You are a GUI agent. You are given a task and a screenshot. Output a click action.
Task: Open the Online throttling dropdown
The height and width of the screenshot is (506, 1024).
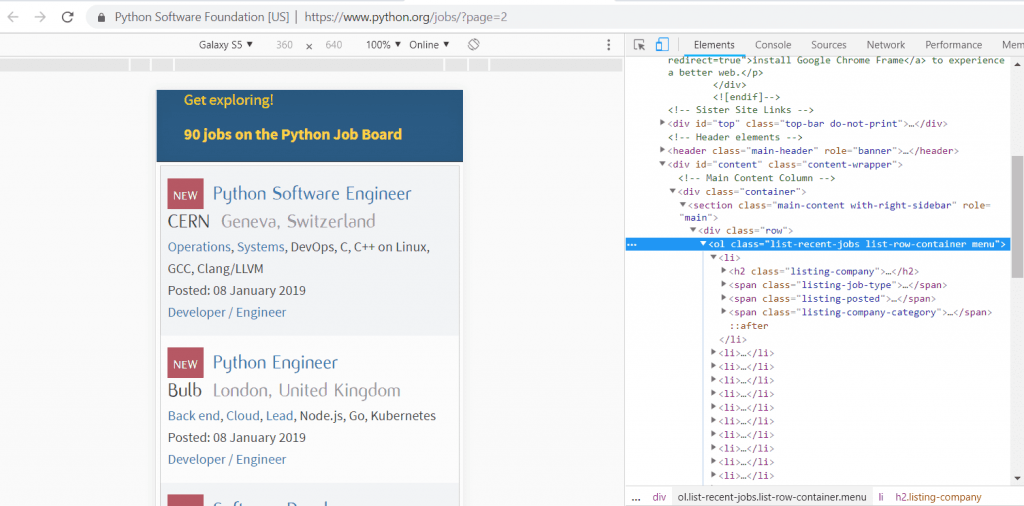point(429,45)
